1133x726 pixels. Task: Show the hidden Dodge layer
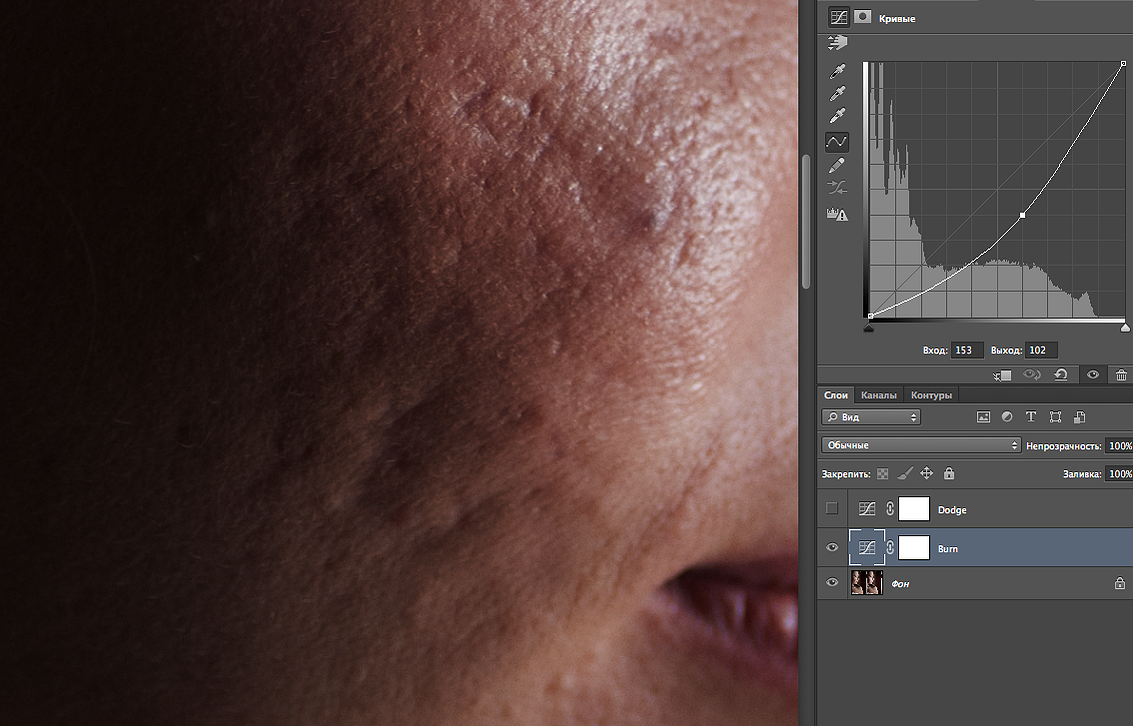pyautogui.click(x=832, y=509)
